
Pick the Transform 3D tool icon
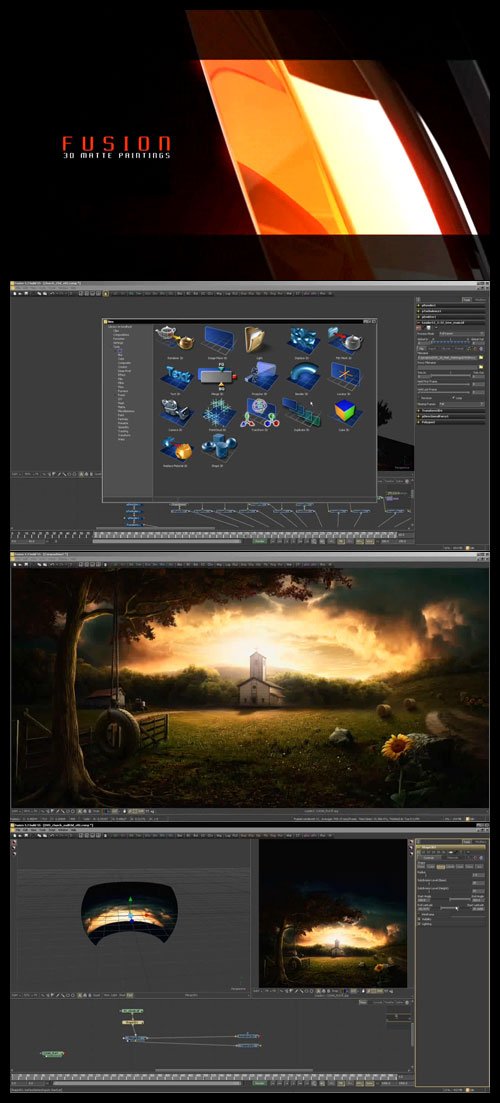pos(259,413)
